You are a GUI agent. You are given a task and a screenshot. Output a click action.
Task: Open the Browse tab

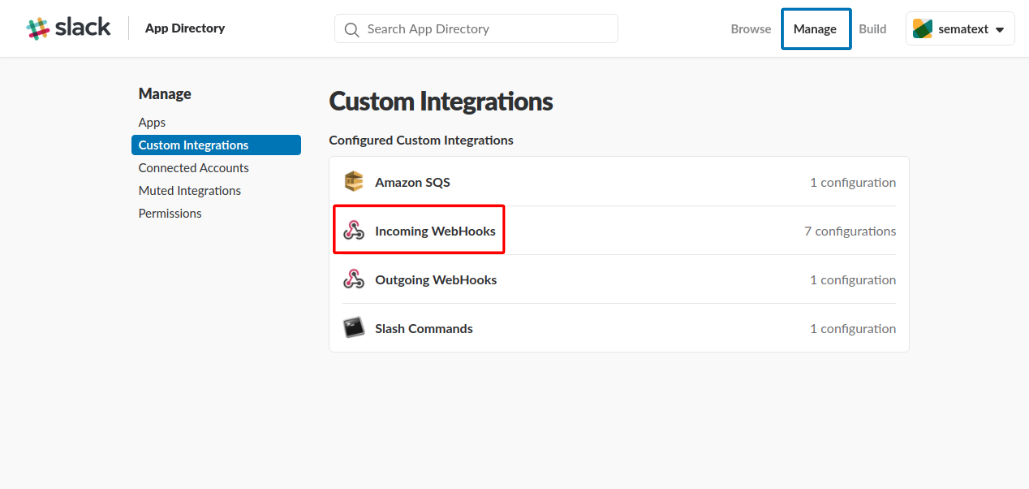pyautogui.click(x=751, y=29)
